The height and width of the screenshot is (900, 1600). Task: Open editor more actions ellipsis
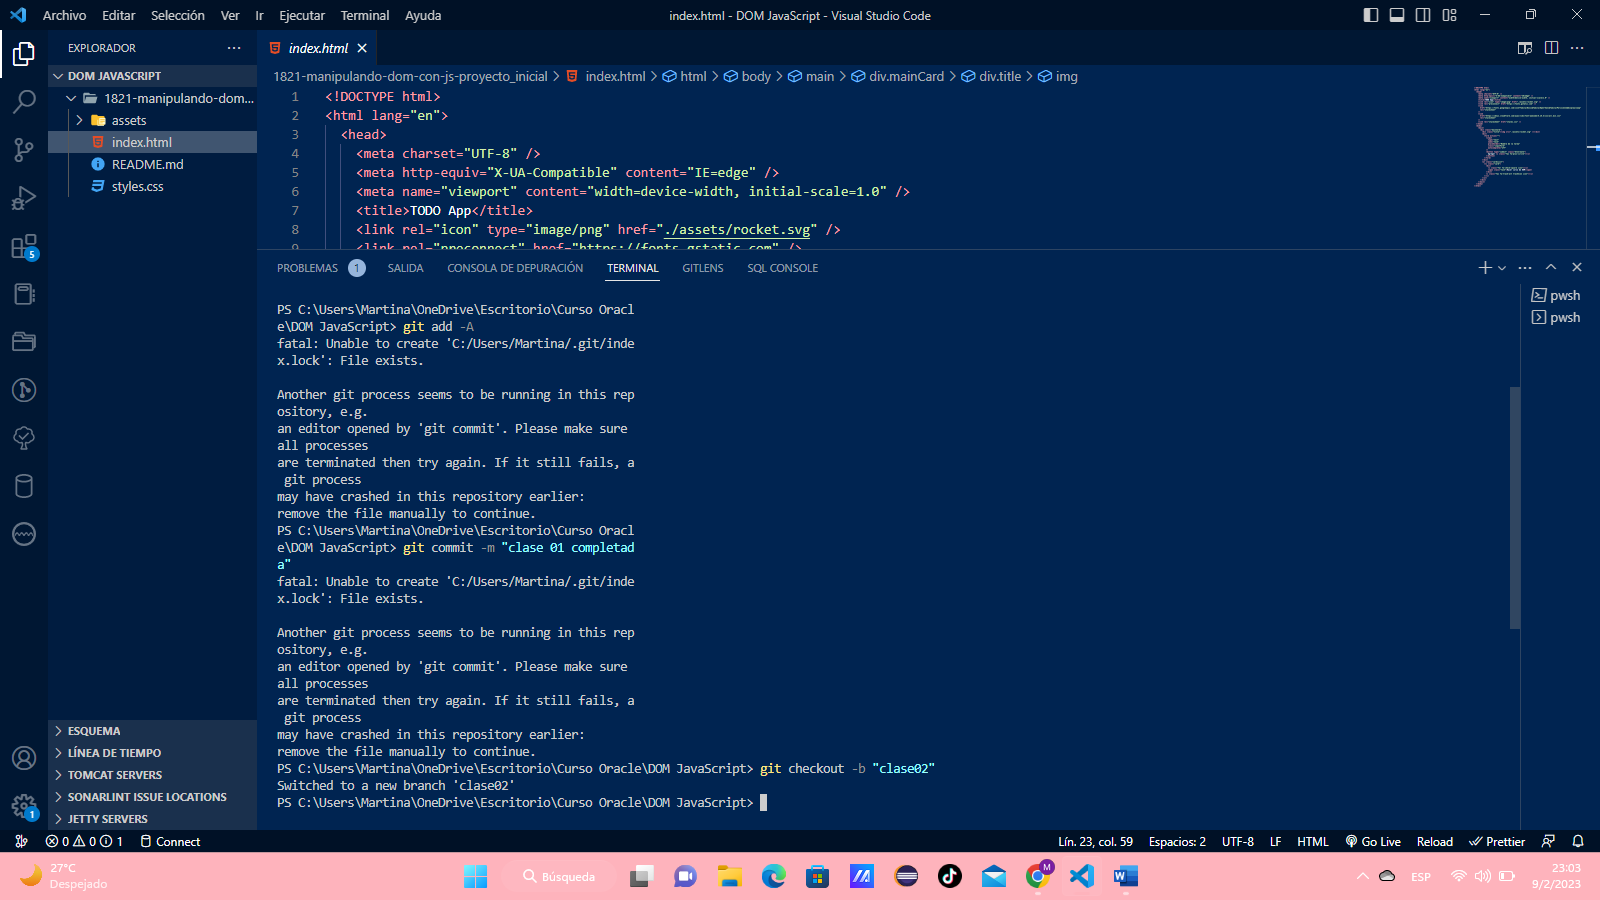point(1577,48)
